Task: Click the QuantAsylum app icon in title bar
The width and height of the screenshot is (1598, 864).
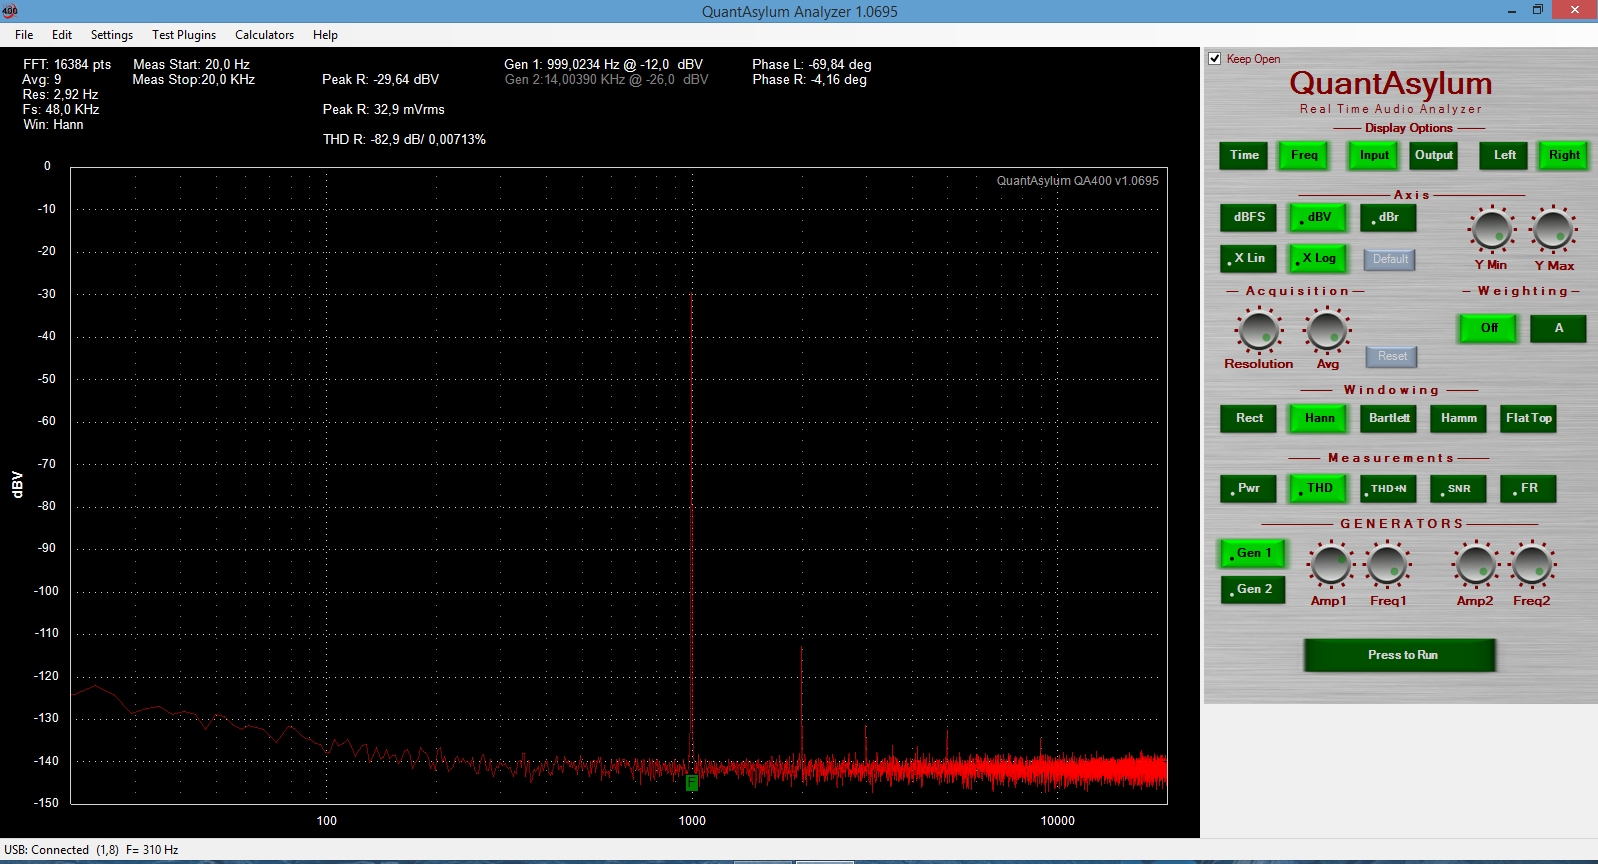Action: click(10, 11)
